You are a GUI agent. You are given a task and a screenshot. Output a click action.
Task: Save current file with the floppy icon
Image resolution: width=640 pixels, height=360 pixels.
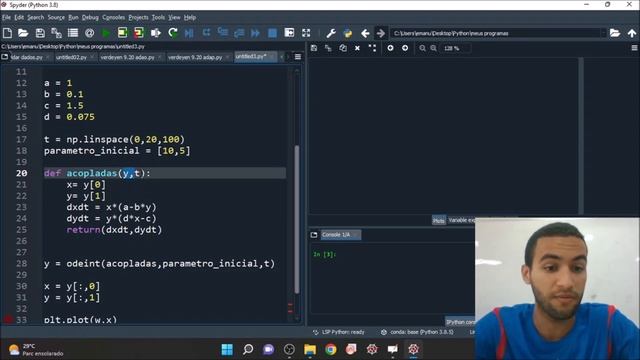point(40,33)
